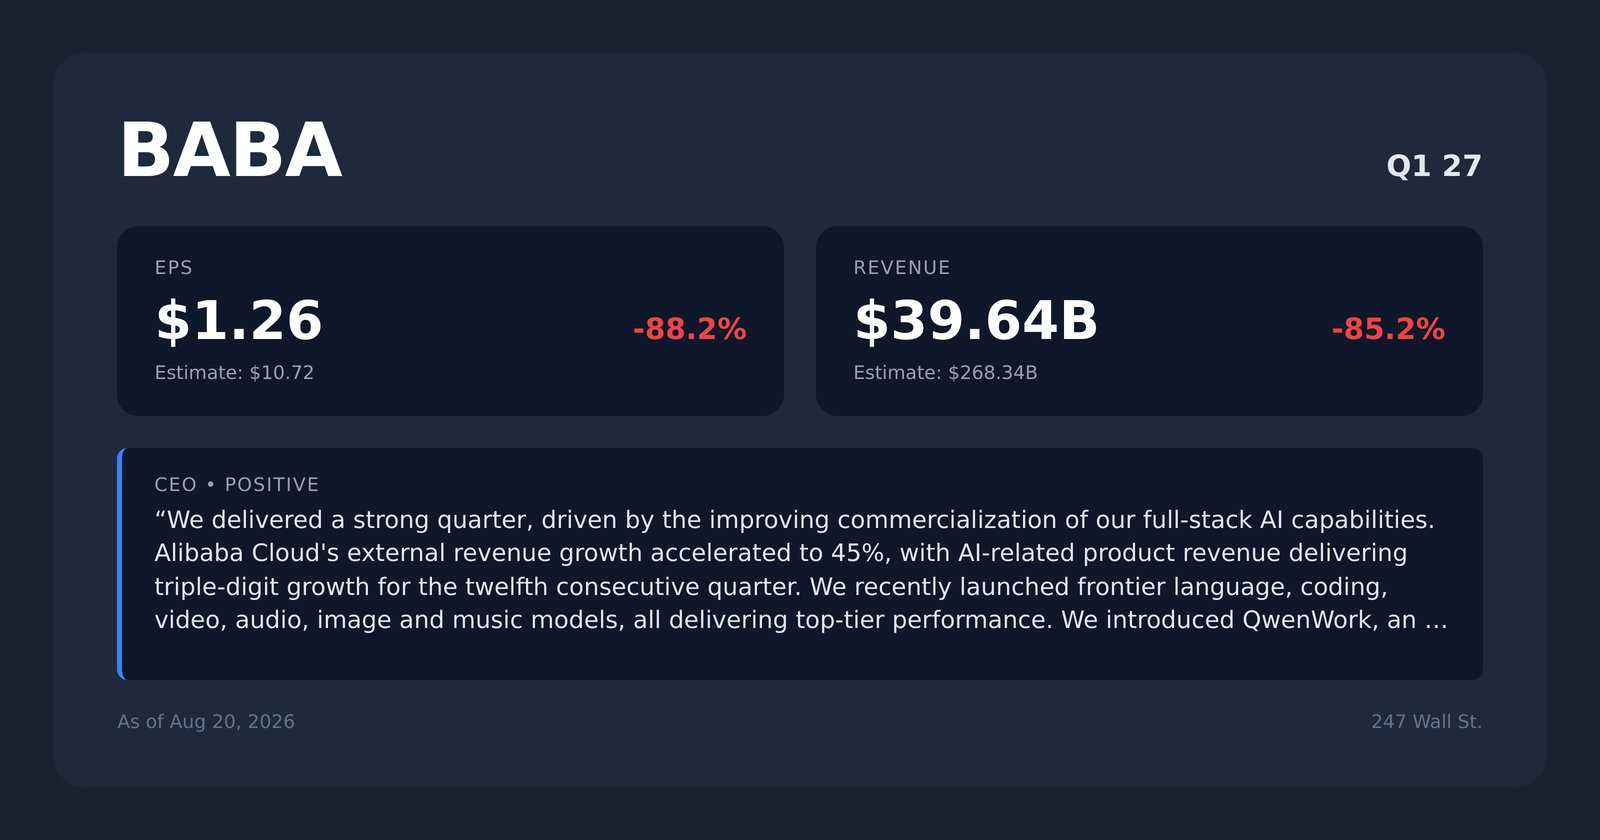Open the EPS card
The width and height of the screenshot is (1600, 840).
point(450,321)
